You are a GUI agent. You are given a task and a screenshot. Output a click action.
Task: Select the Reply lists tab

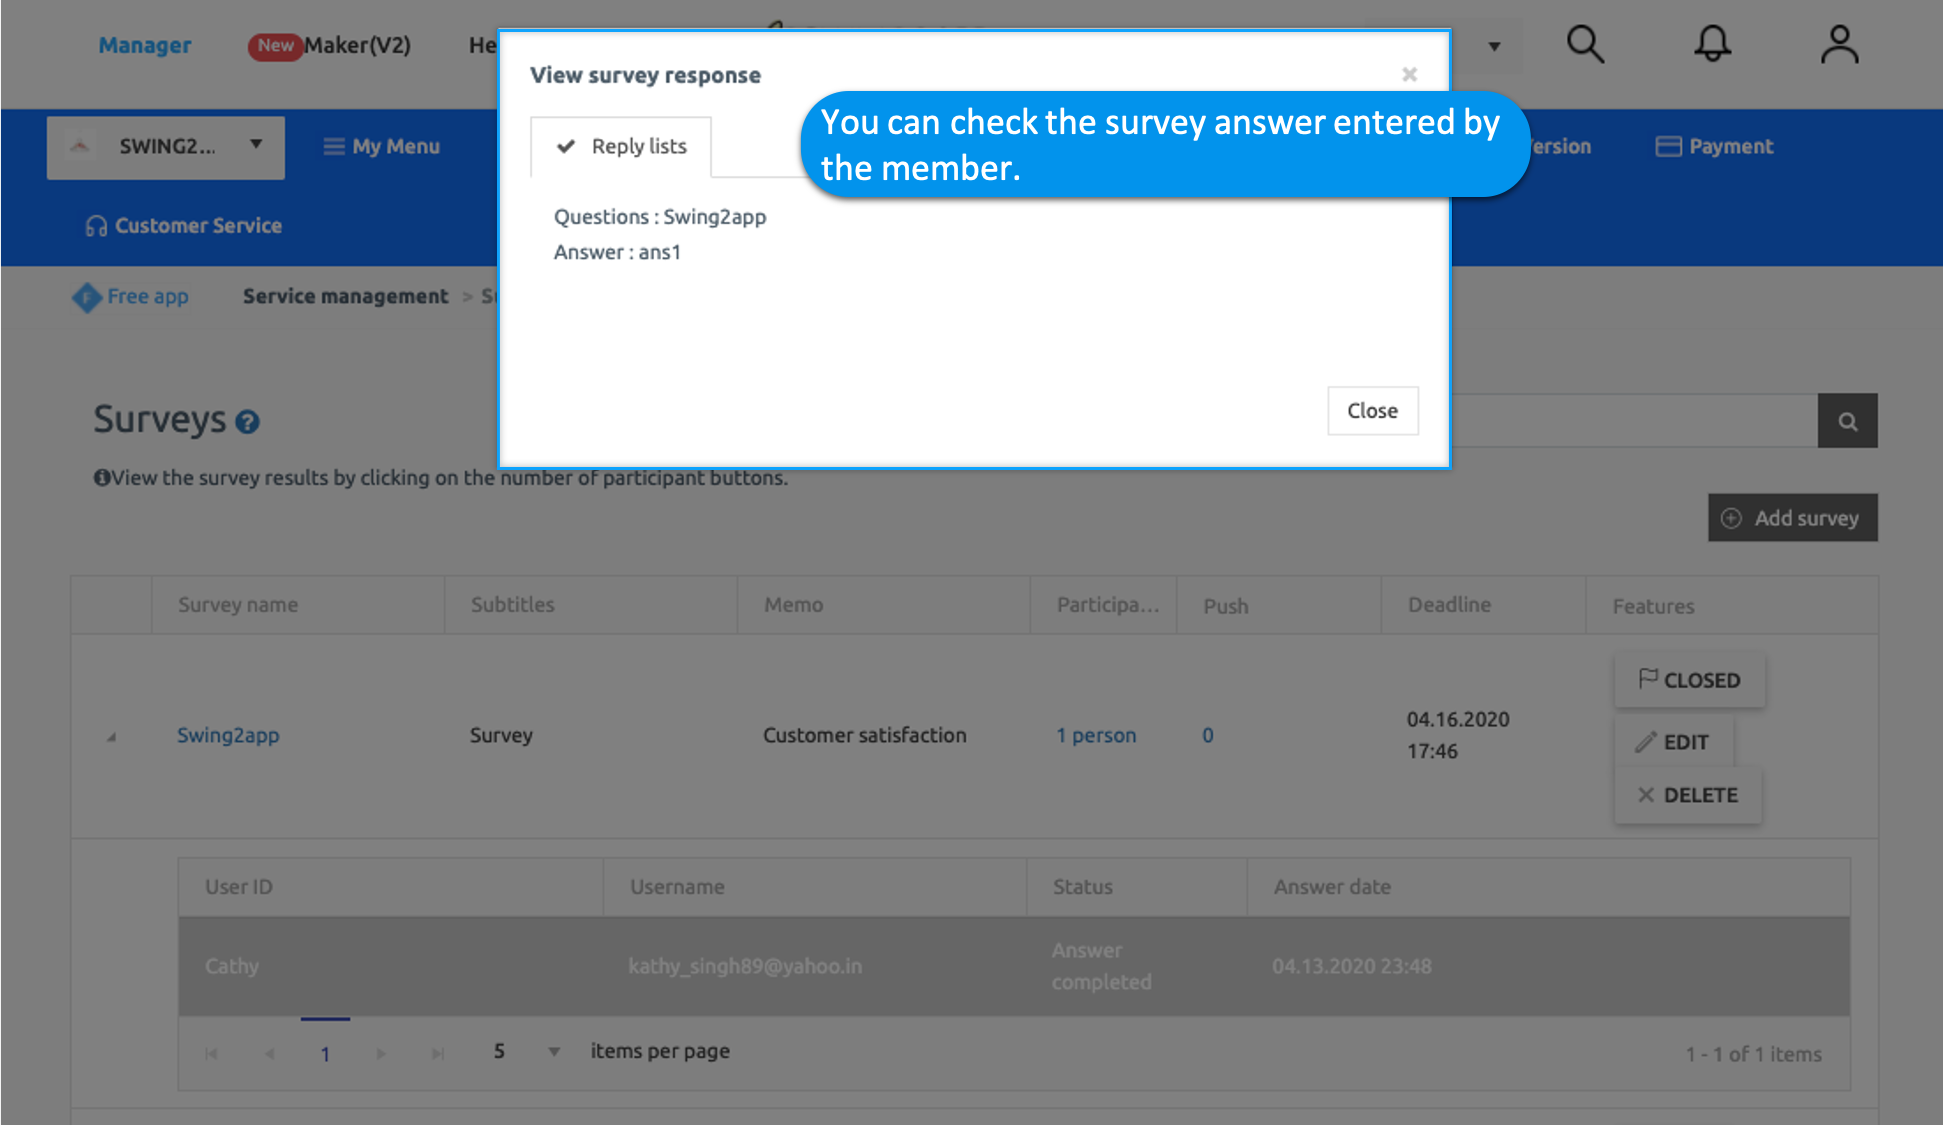(621, 147)
